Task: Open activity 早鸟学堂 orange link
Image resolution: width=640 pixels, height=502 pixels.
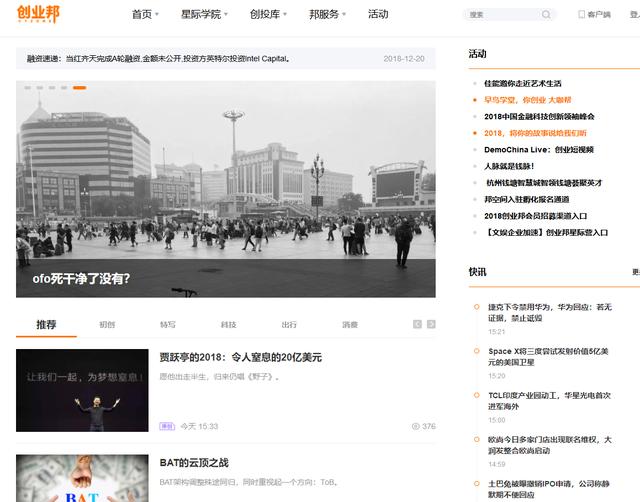Action: coord(527,100)
